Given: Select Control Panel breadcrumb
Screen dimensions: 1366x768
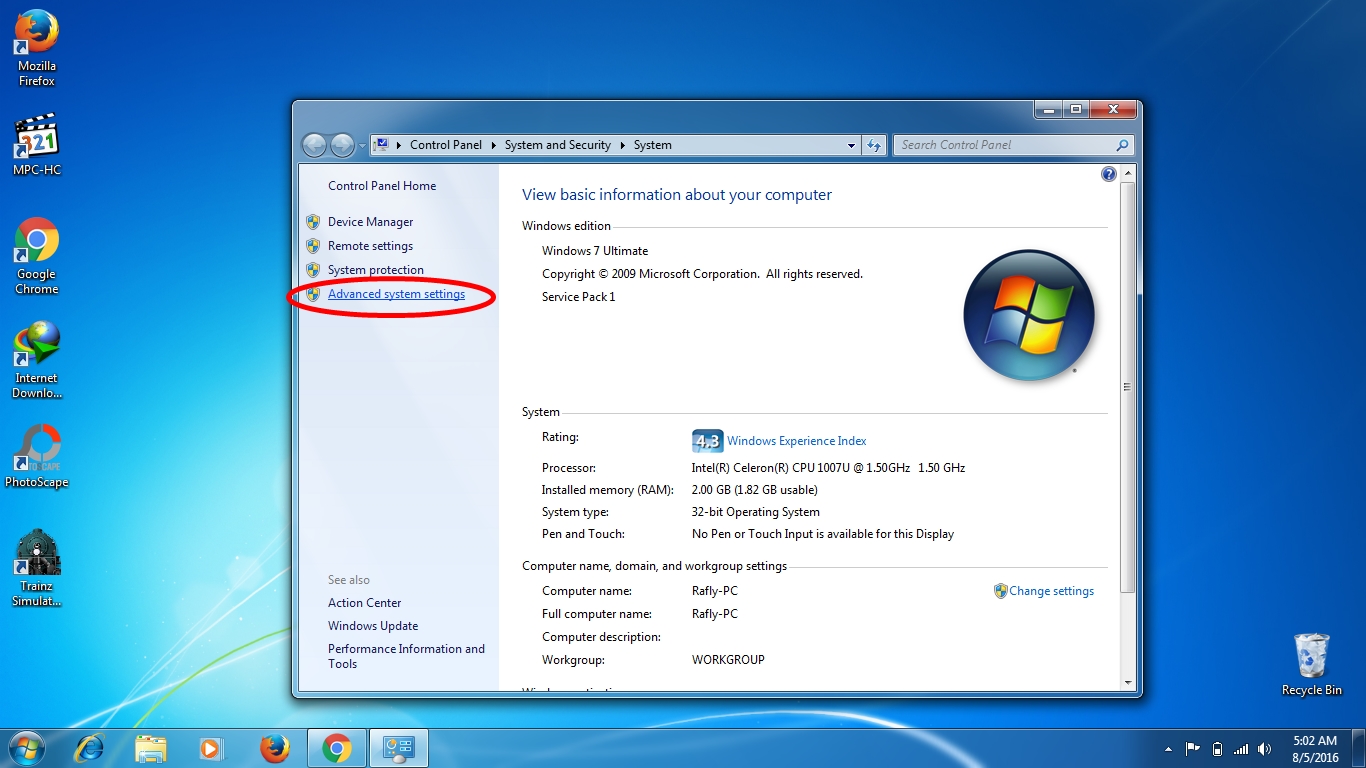Looking at the screenshot, I should (446, 145).
